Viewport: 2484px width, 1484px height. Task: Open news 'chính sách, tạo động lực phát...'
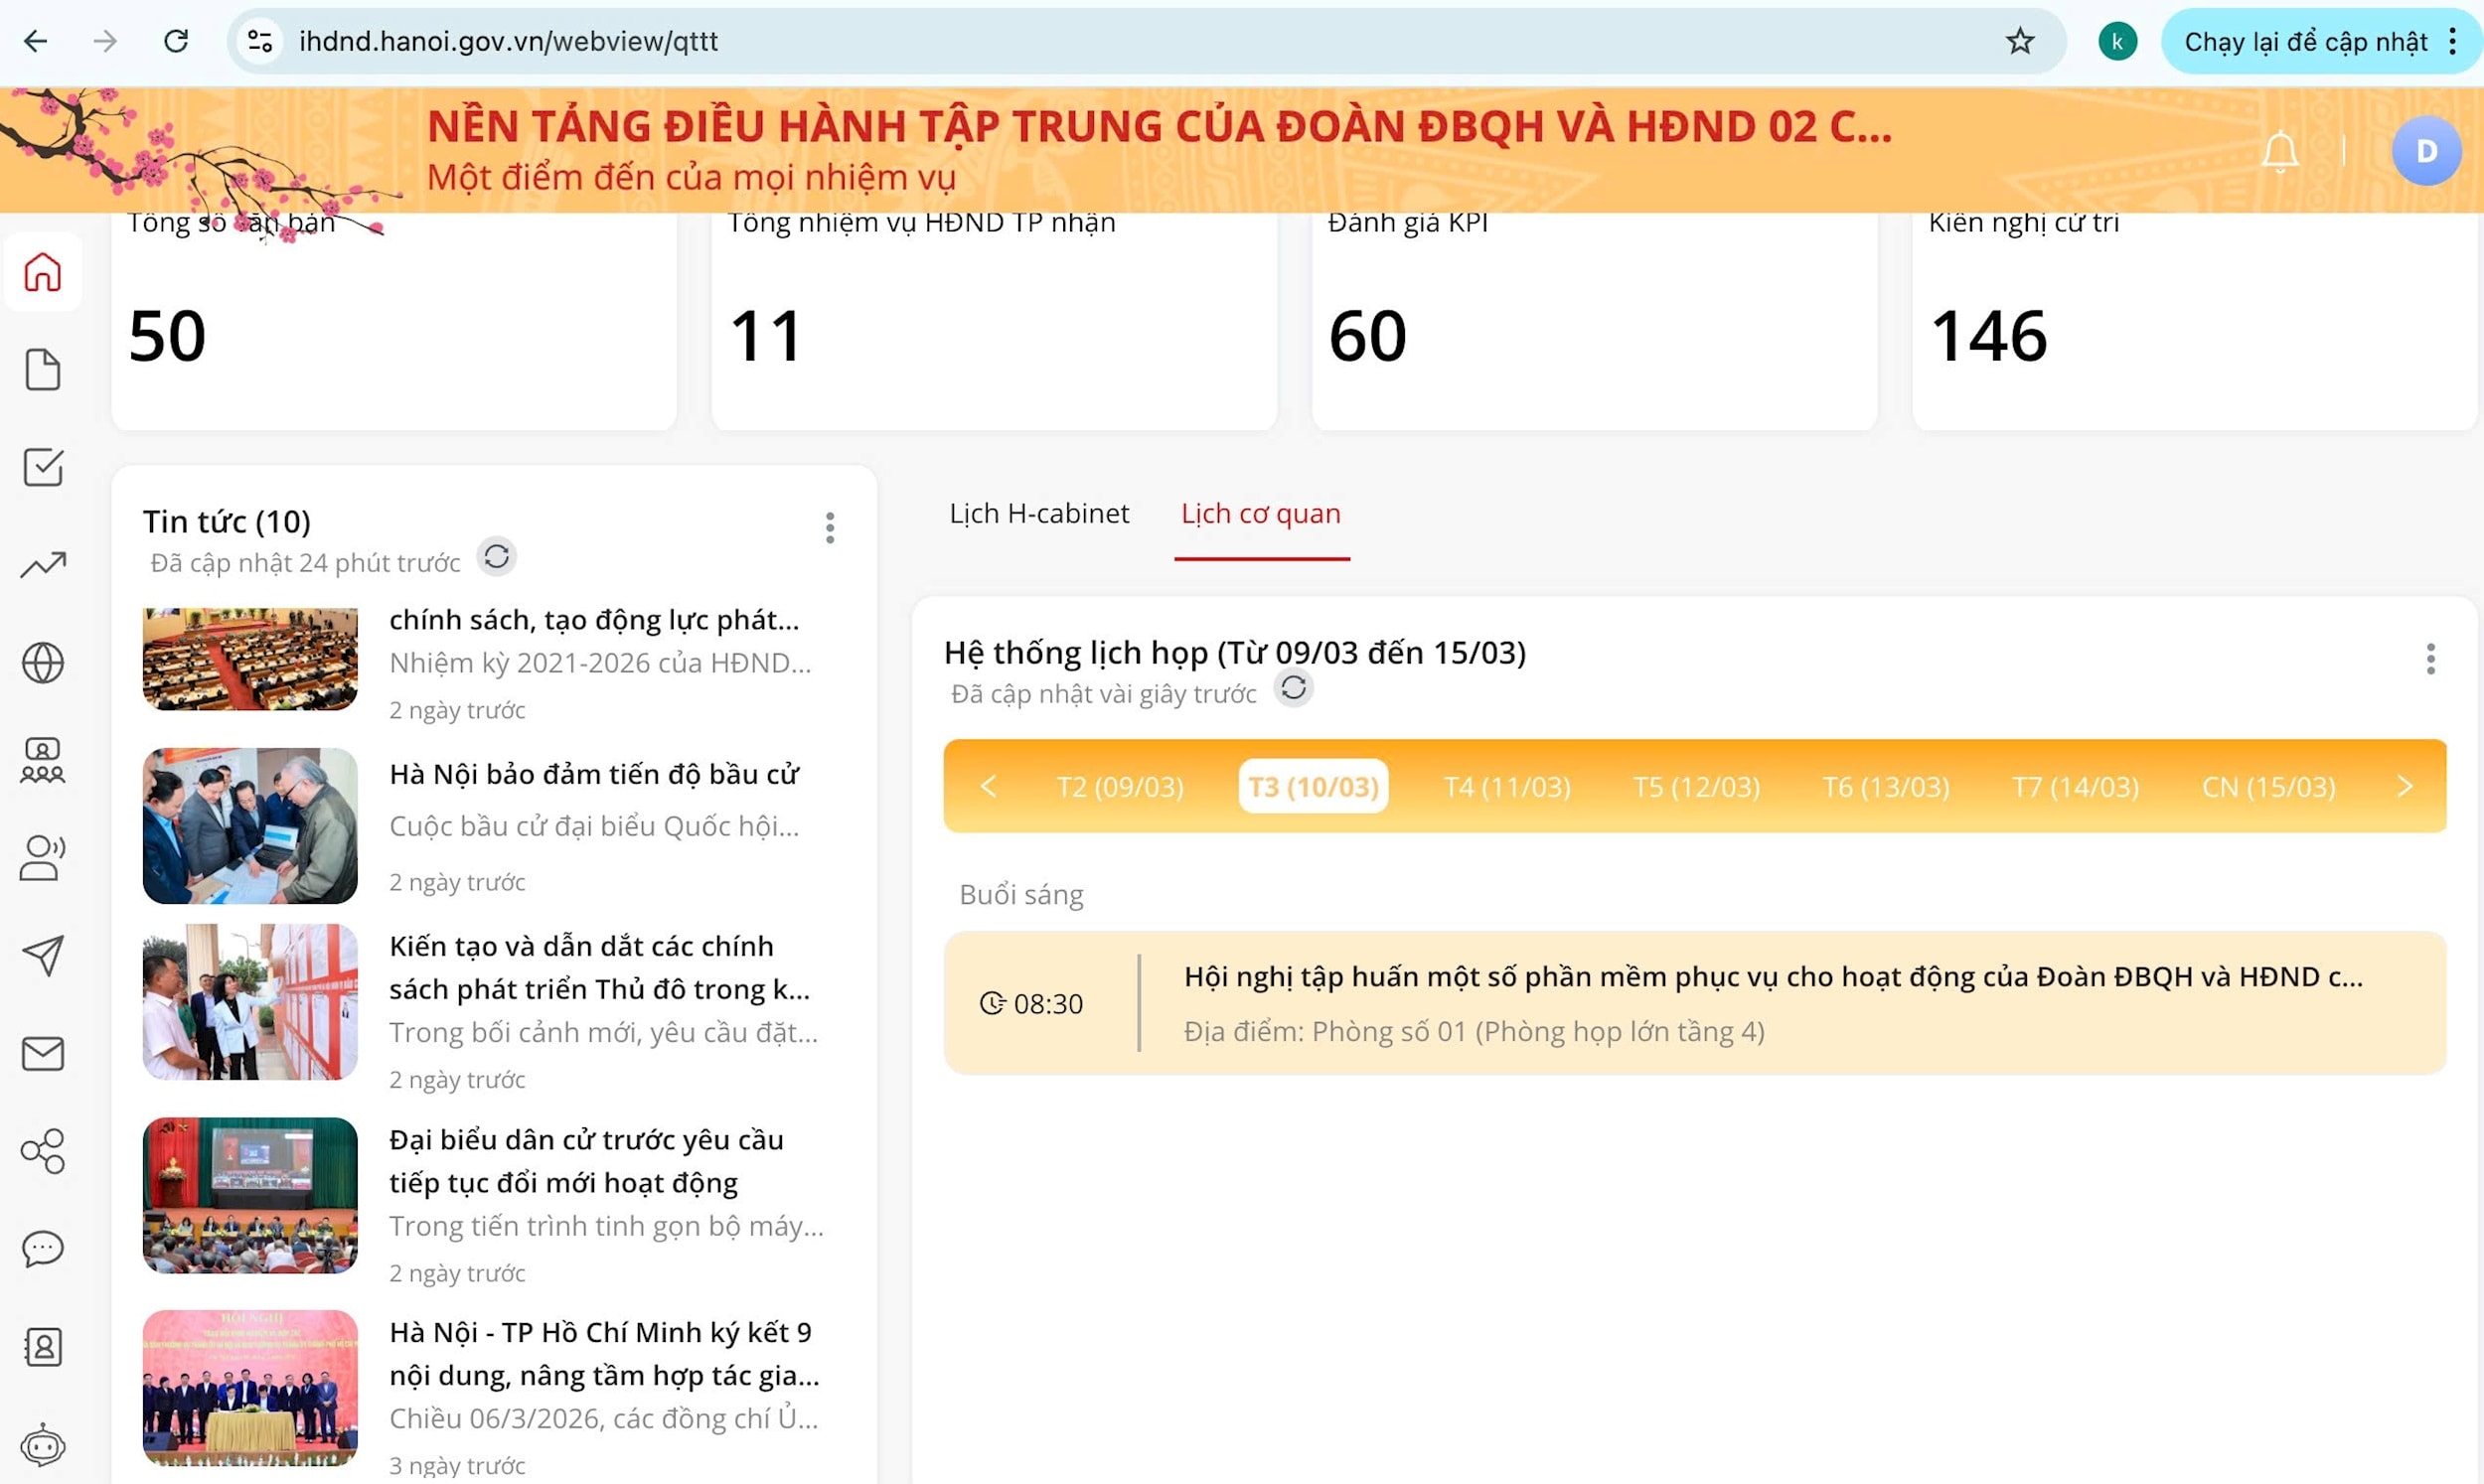point(594,620)
